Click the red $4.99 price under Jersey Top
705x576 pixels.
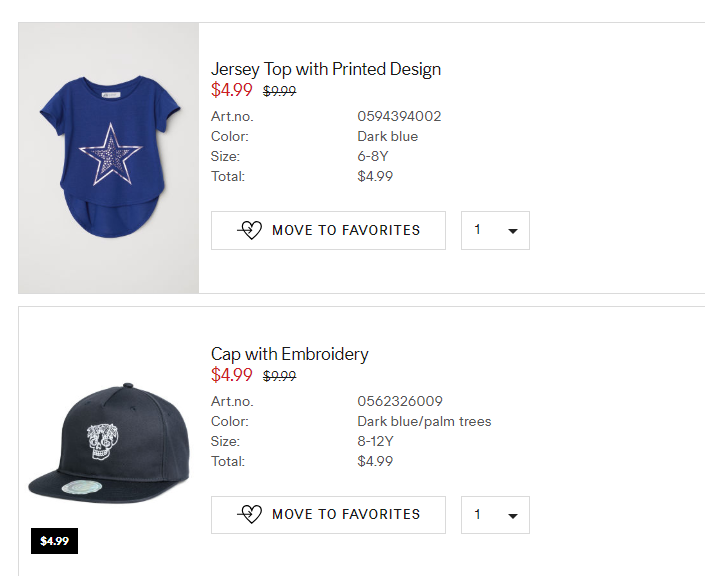[232, 90]
